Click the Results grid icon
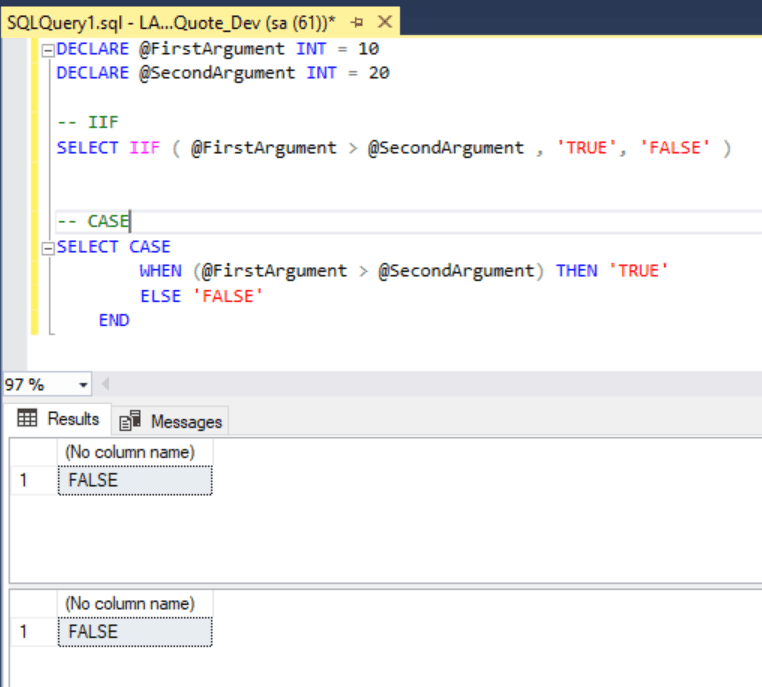 (27, 418)
